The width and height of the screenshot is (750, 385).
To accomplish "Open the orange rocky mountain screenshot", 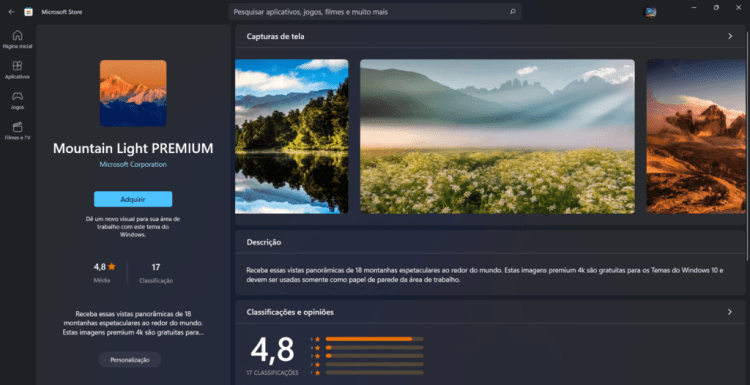I will click(x=696, y=136).
